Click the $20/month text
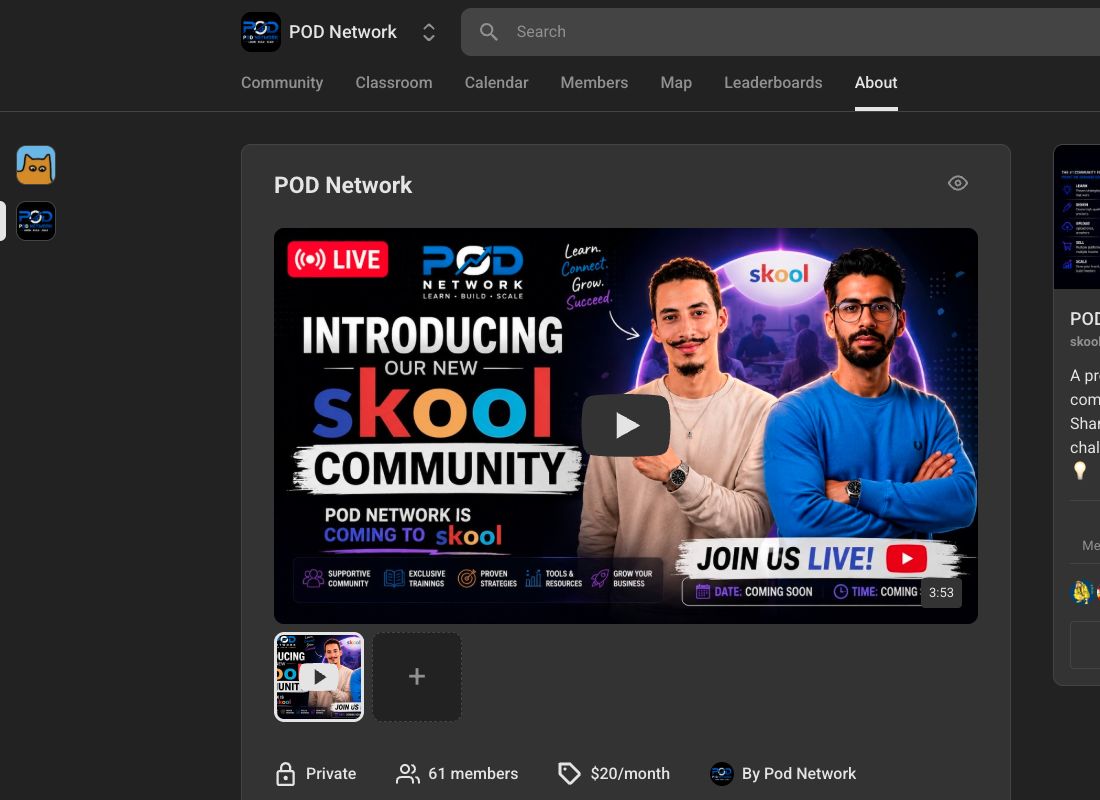 630,773
